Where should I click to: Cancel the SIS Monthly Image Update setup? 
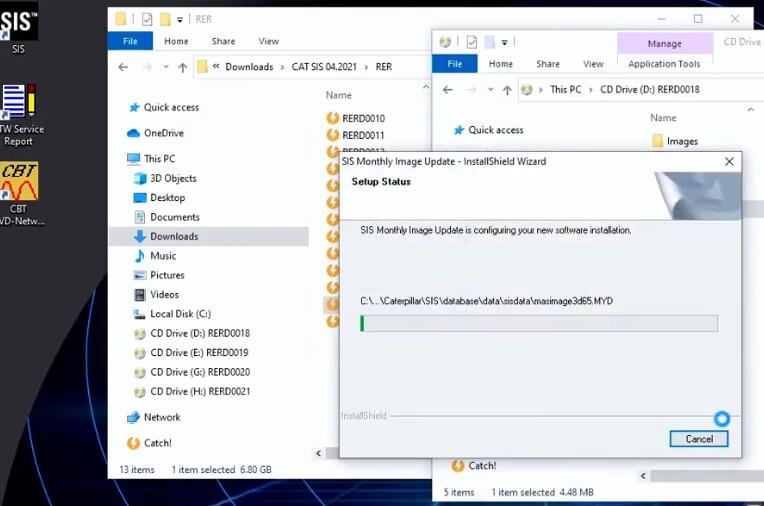699,439
